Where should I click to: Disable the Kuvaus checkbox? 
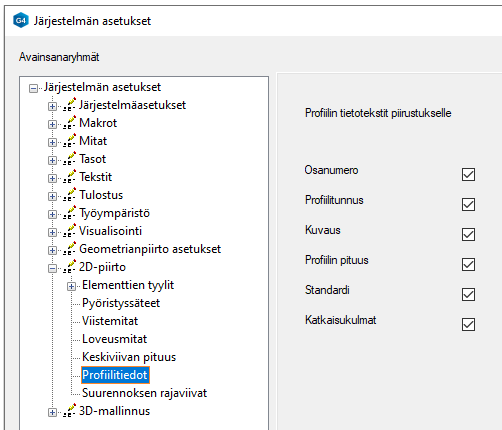point(468,234)
